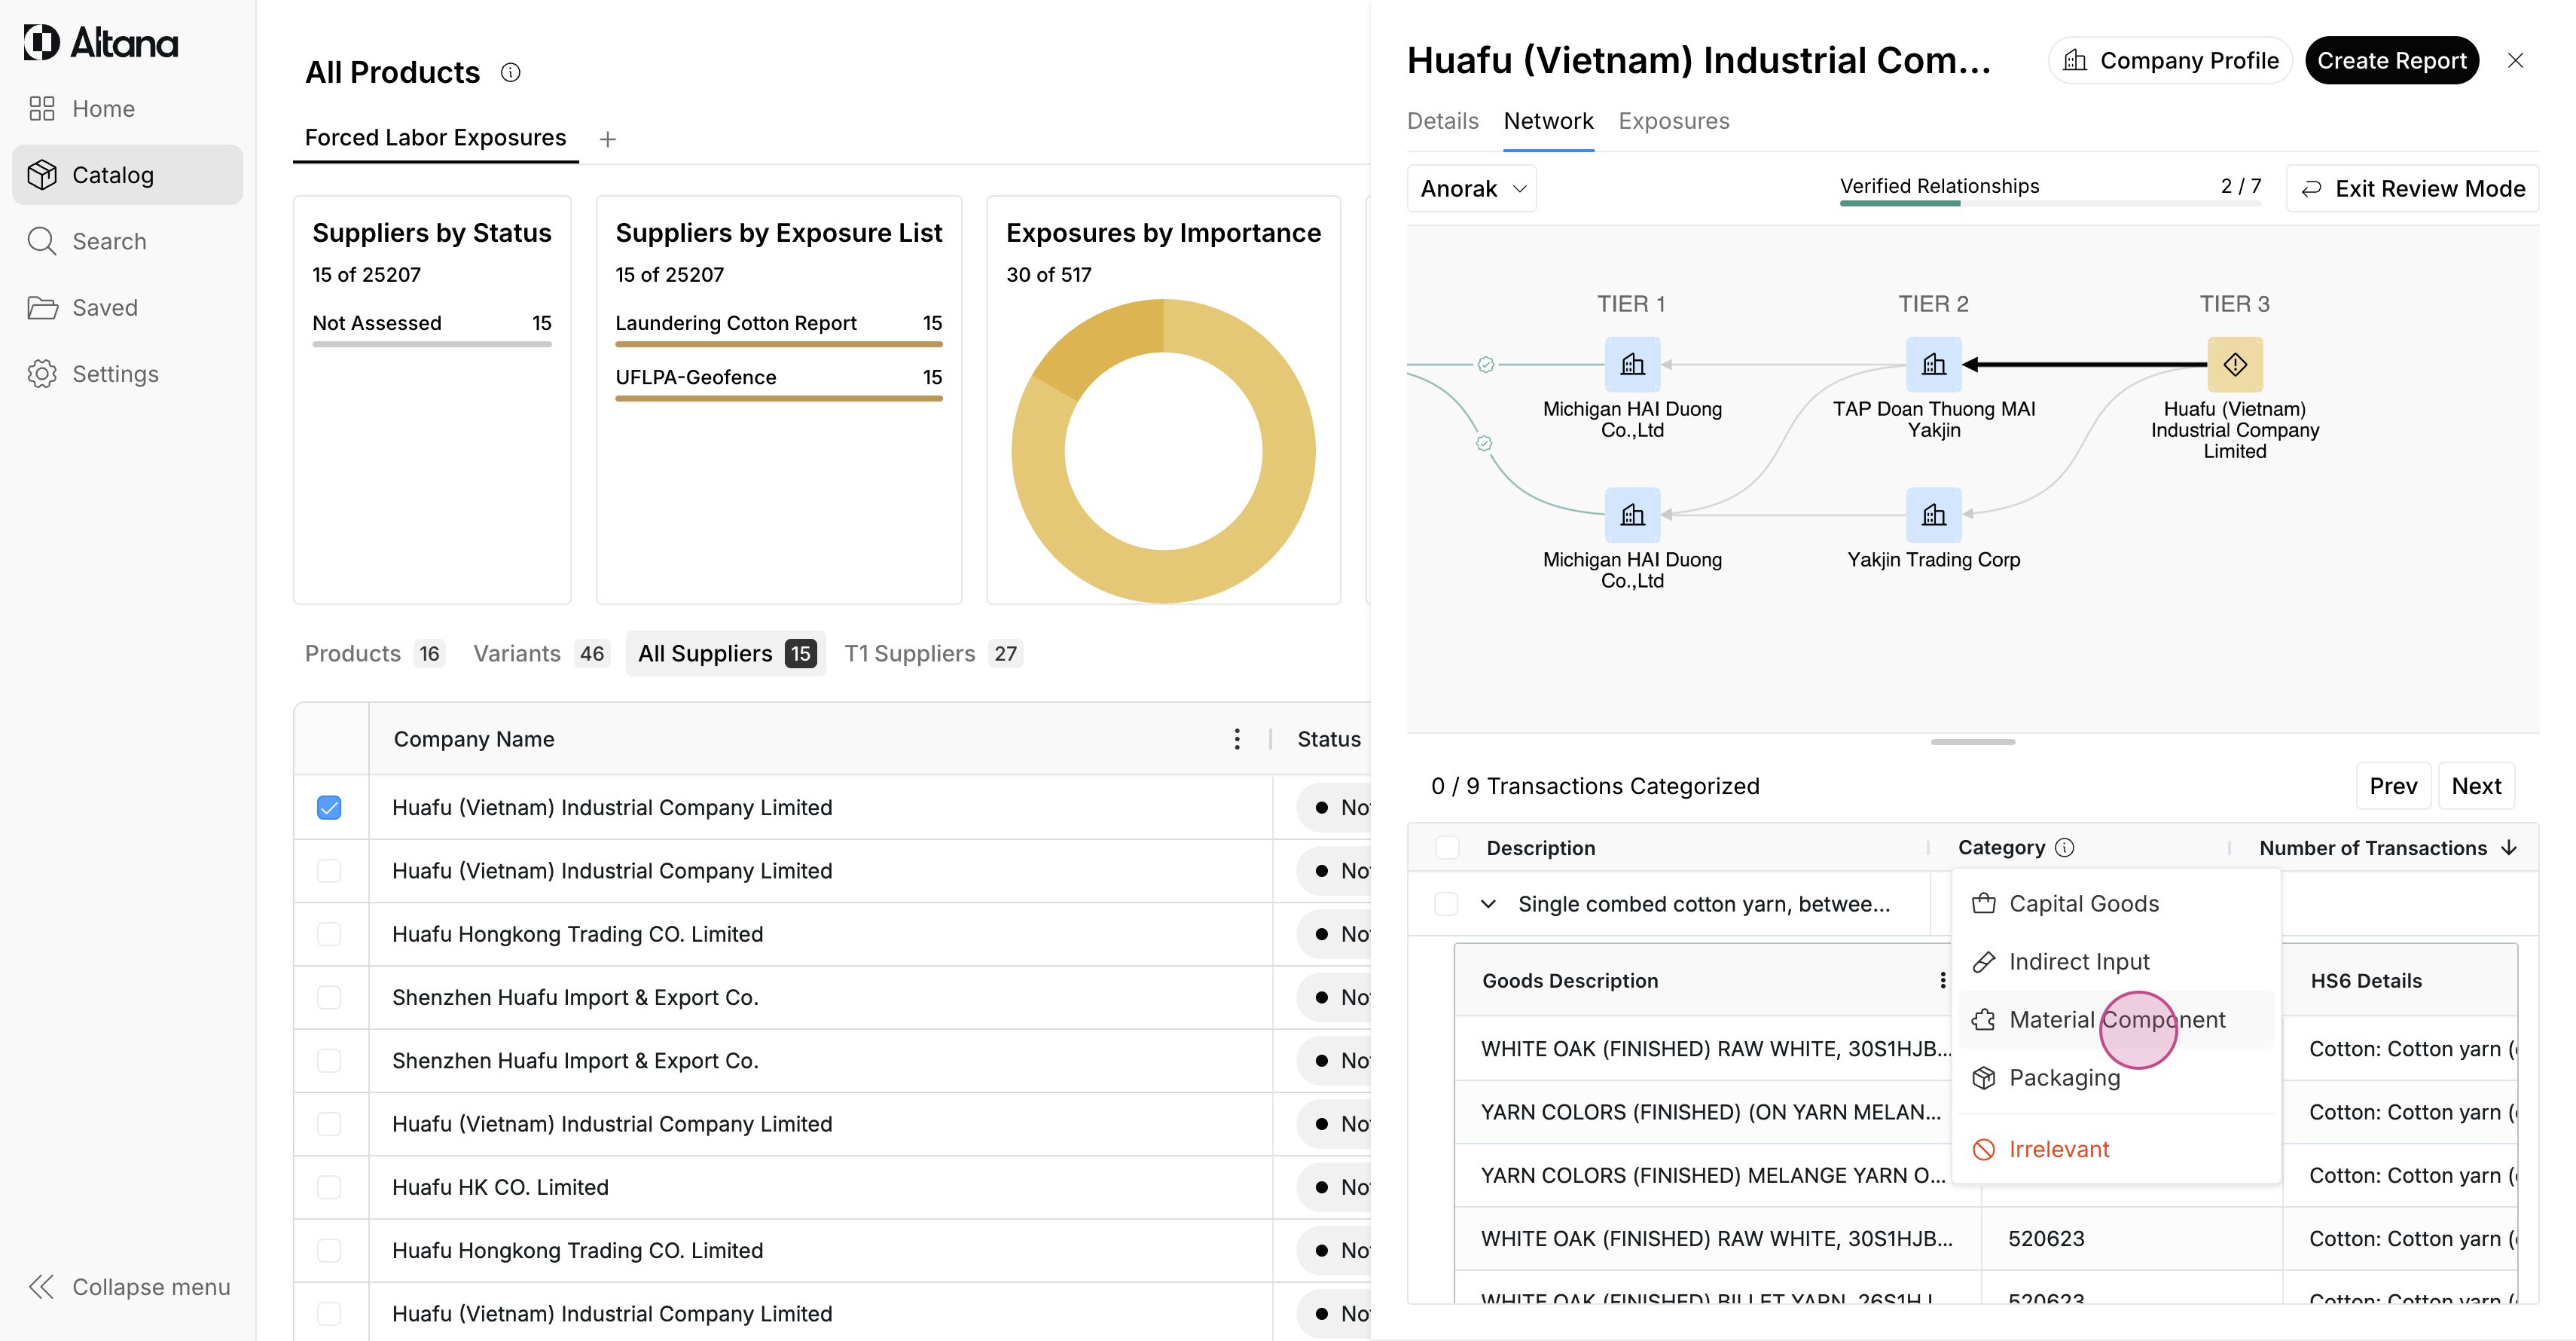Check the Huafu HK CO. Limited row
The width and height of the screenshot is (2576, 1341).
coord(329,1187)
